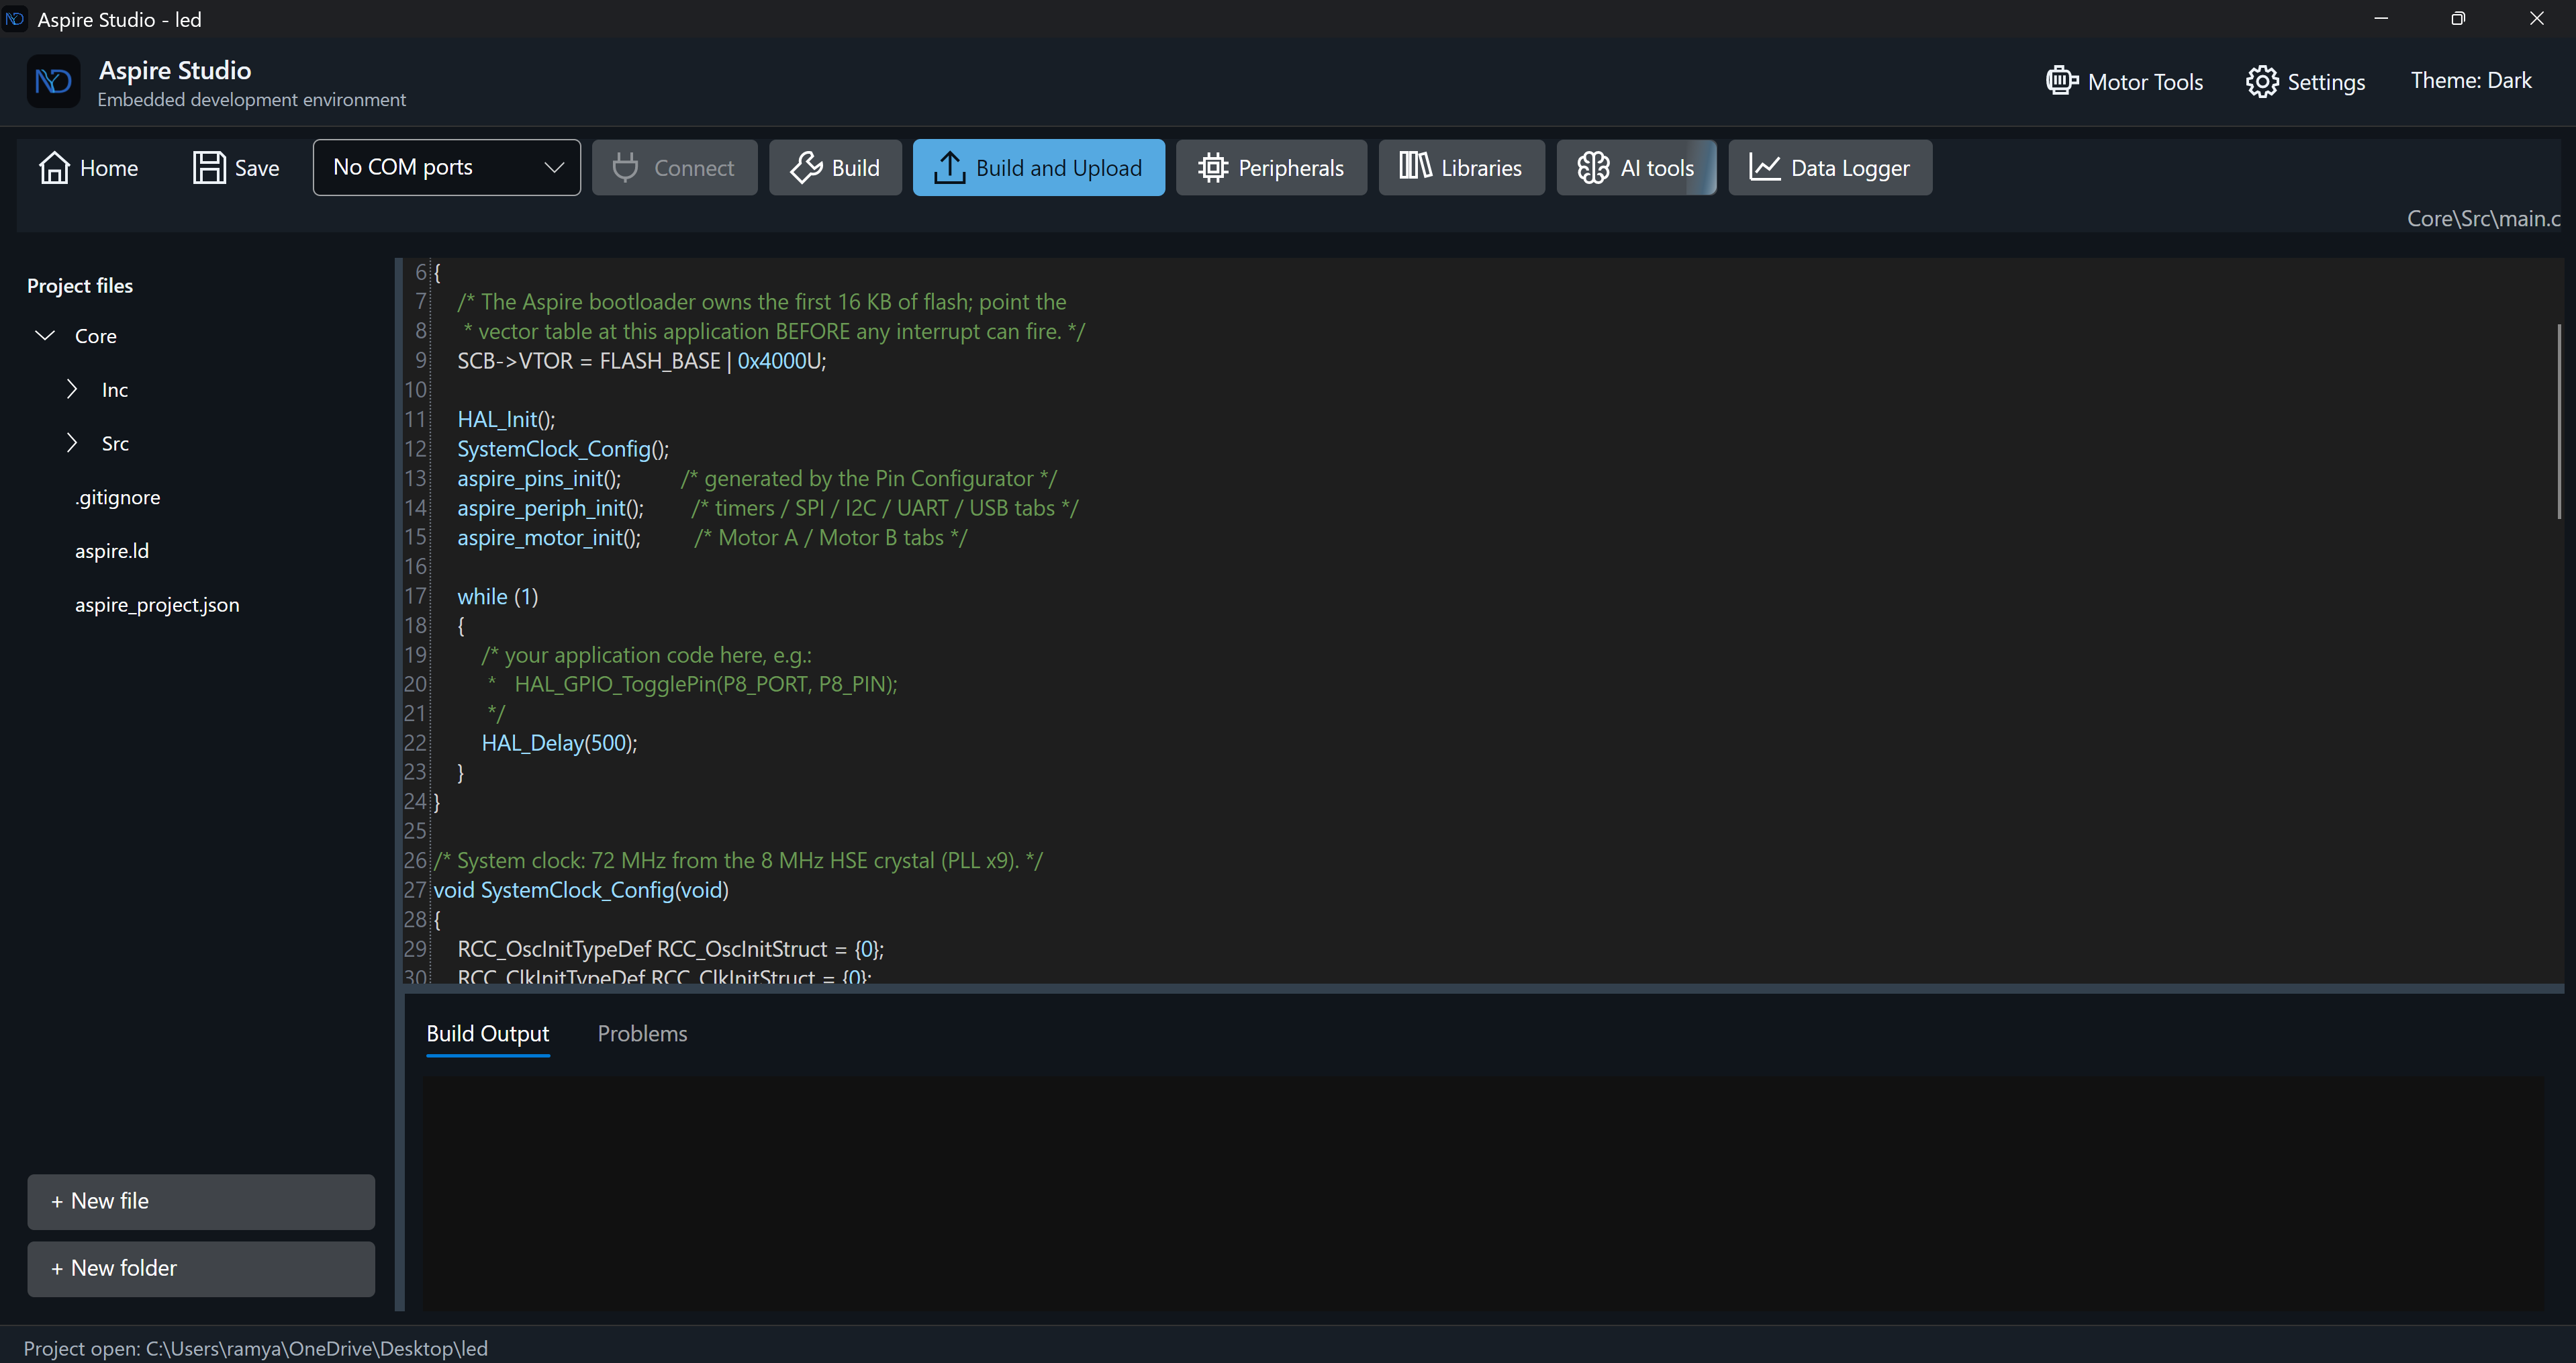Click the void SystemClock_Config(void) line
This screenshot has height=1363, width=2576.
tap(581, 890)
